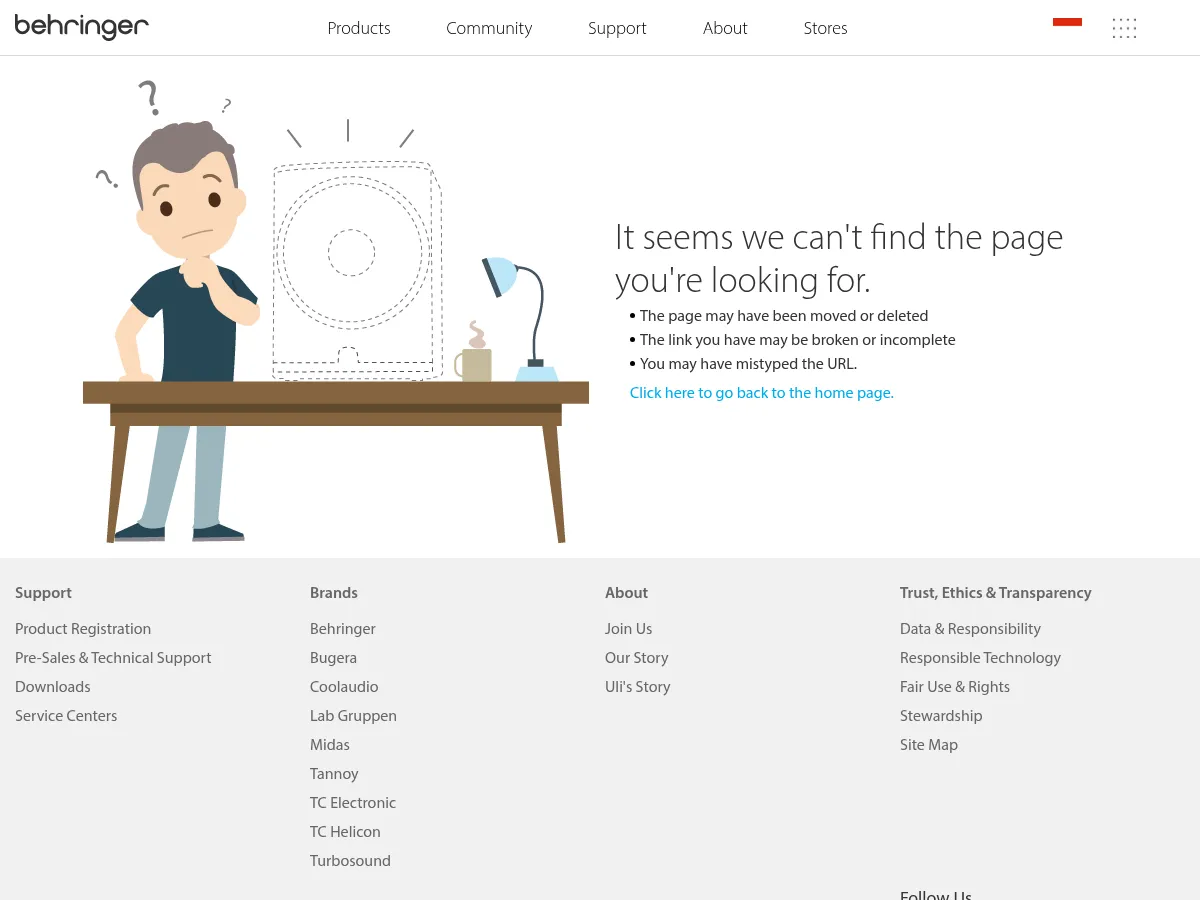Select the Midas brand link
This screenshot has width=1200, height=900.
tap(330, 745)
